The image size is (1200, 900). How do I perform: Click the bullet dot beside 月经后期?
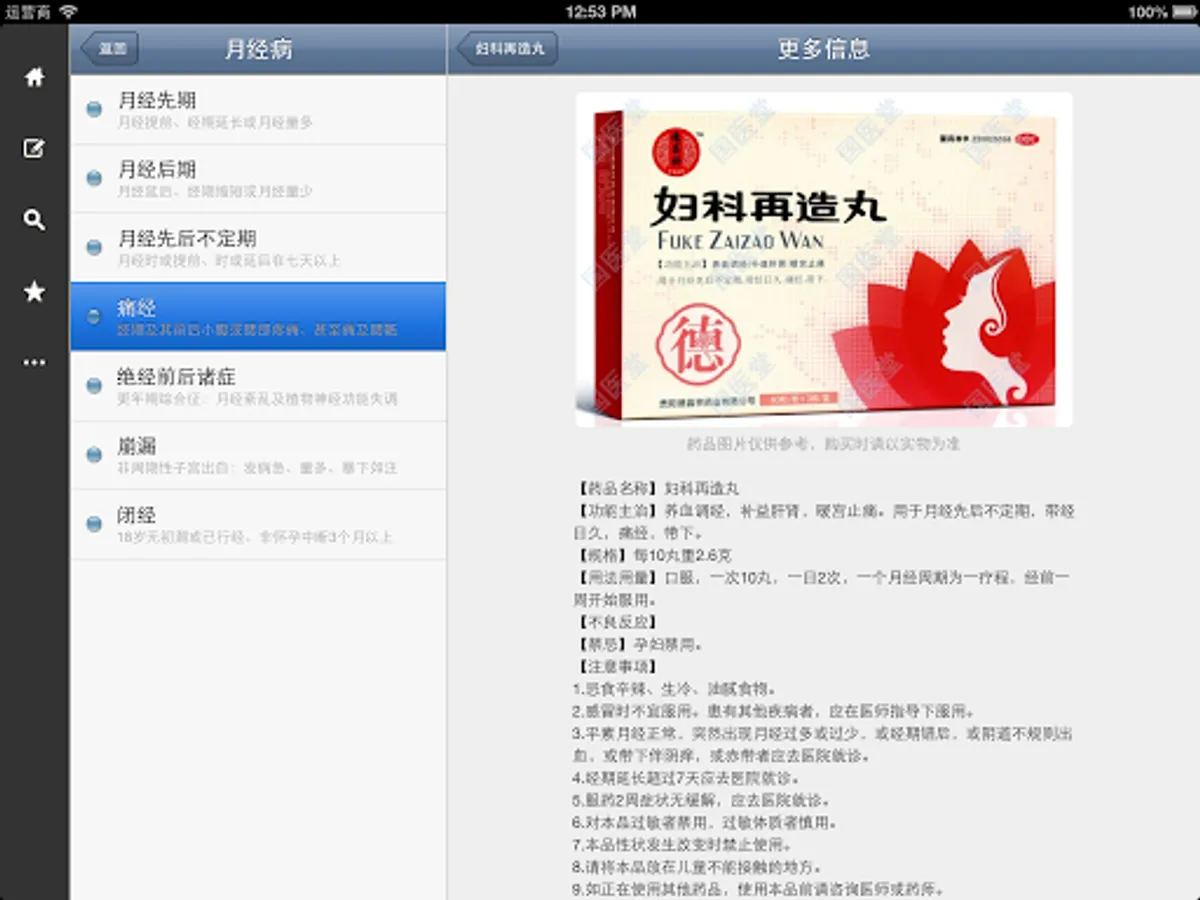tap(94, 178)
